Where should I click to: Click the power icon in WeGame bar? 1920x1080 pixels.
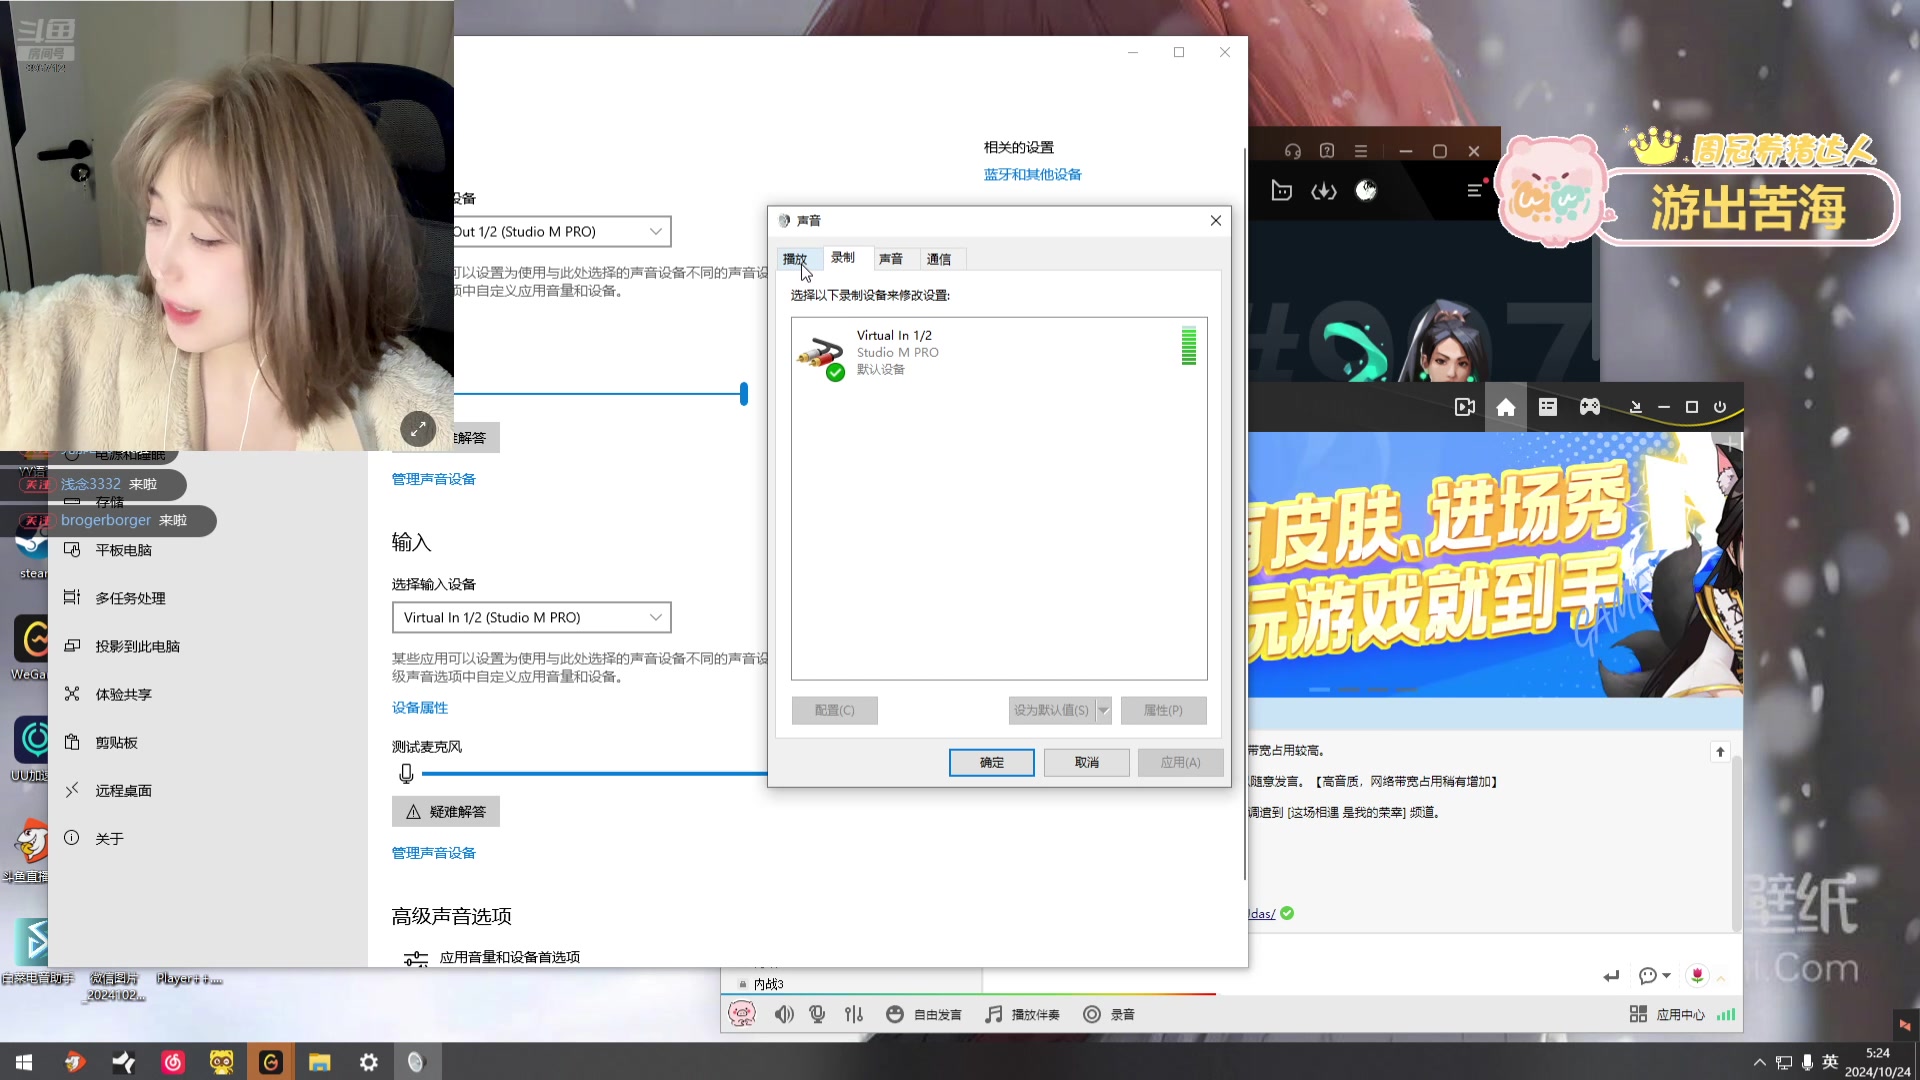(x=1720, y=407)
